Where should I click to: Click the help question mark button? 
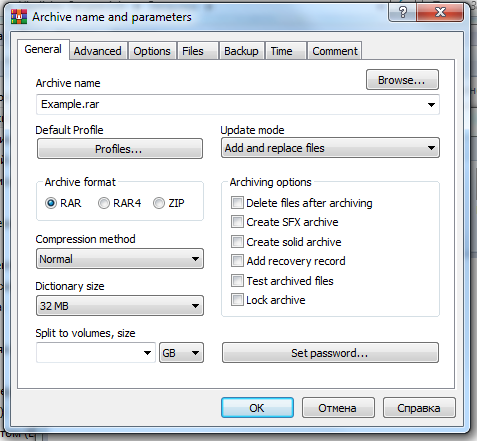pyautogui.click(x=403, y=12)
